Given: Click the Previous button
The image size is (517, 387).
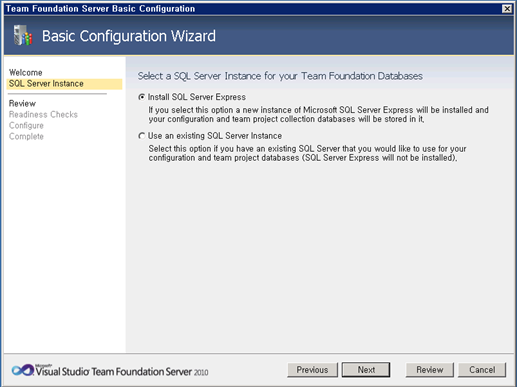Looking at the screenshot, I should point(312,370).
